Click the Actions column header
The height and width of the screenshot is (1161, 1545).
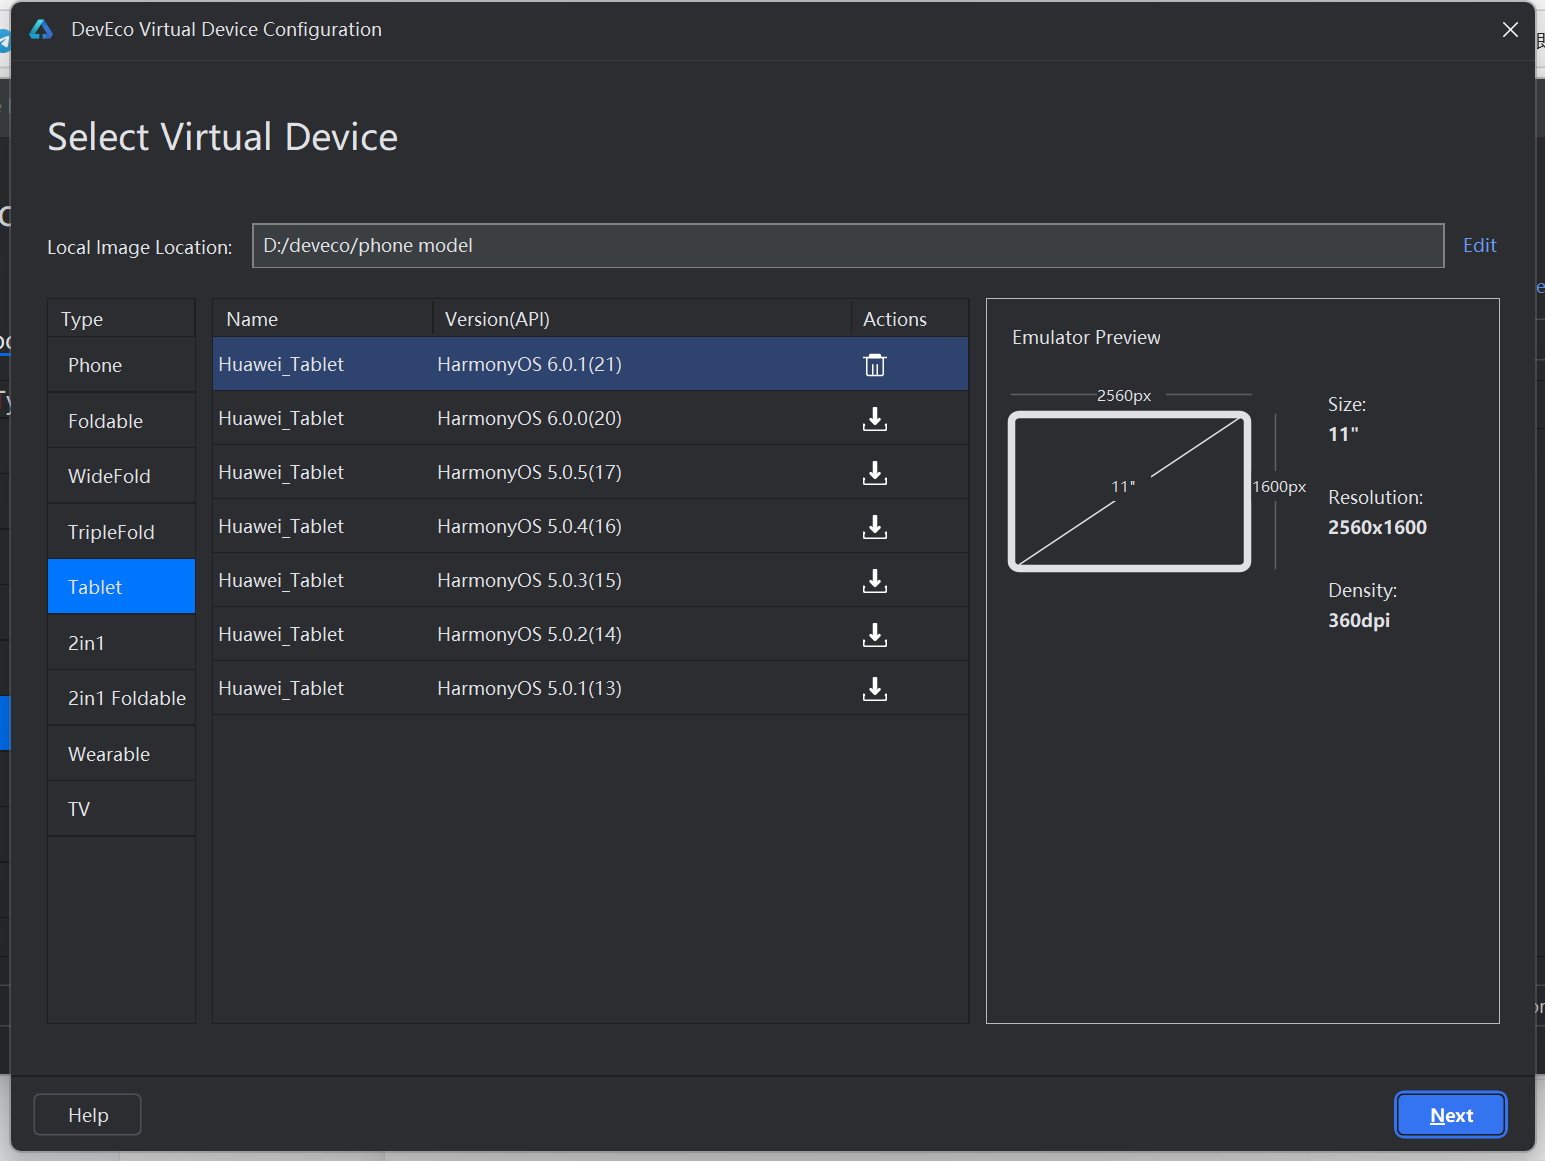pyautogui.click(x=909, y=319)
